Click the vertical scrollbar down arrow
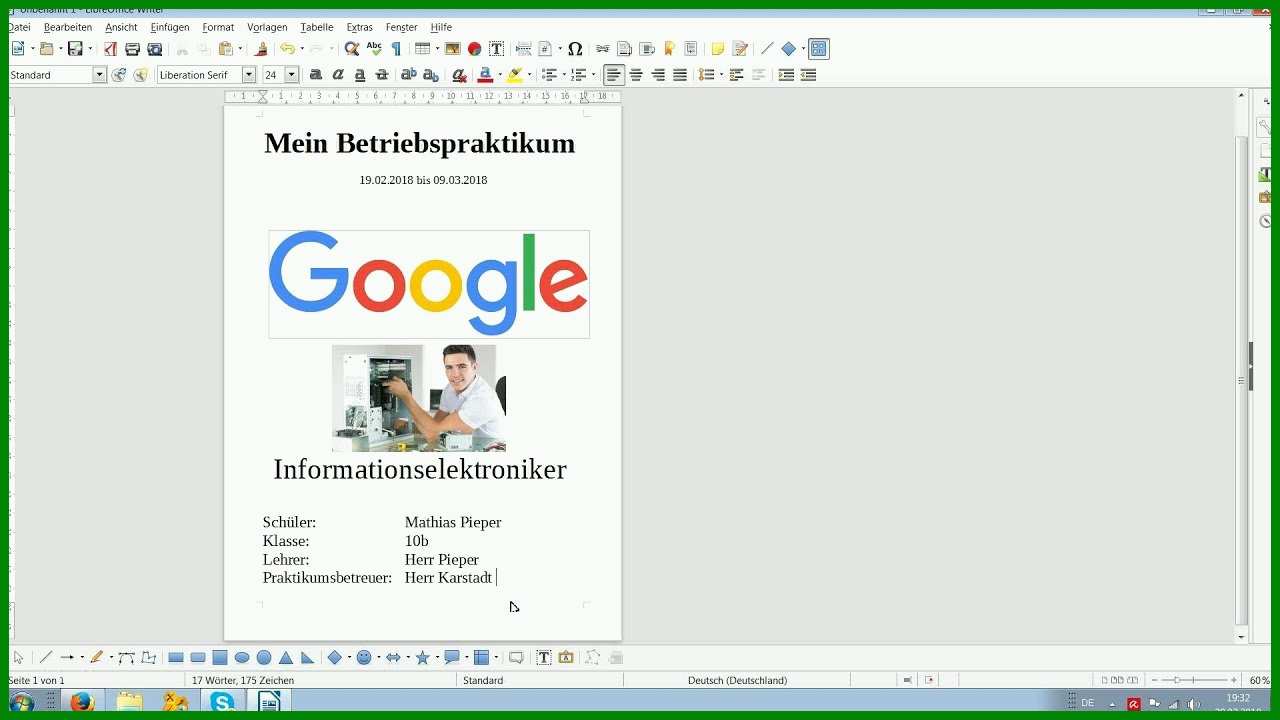1280x720 pixels. (x=1241, y=637)
